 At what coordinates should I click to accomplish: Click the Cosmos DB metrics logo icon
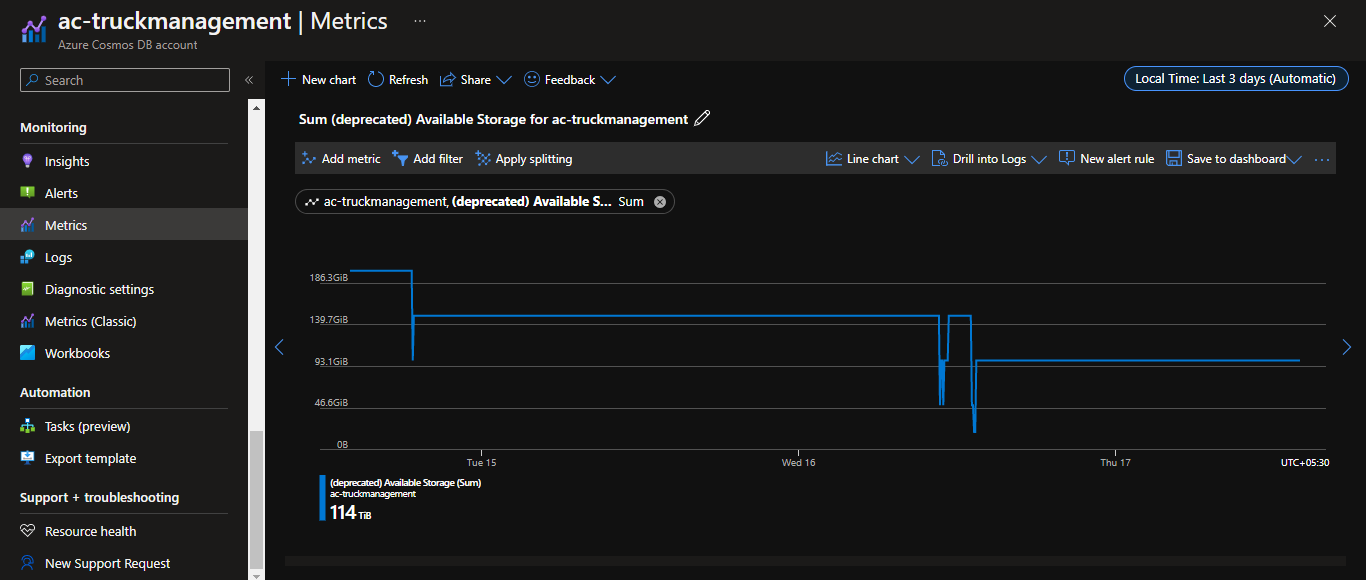click(x=34, y=29)
